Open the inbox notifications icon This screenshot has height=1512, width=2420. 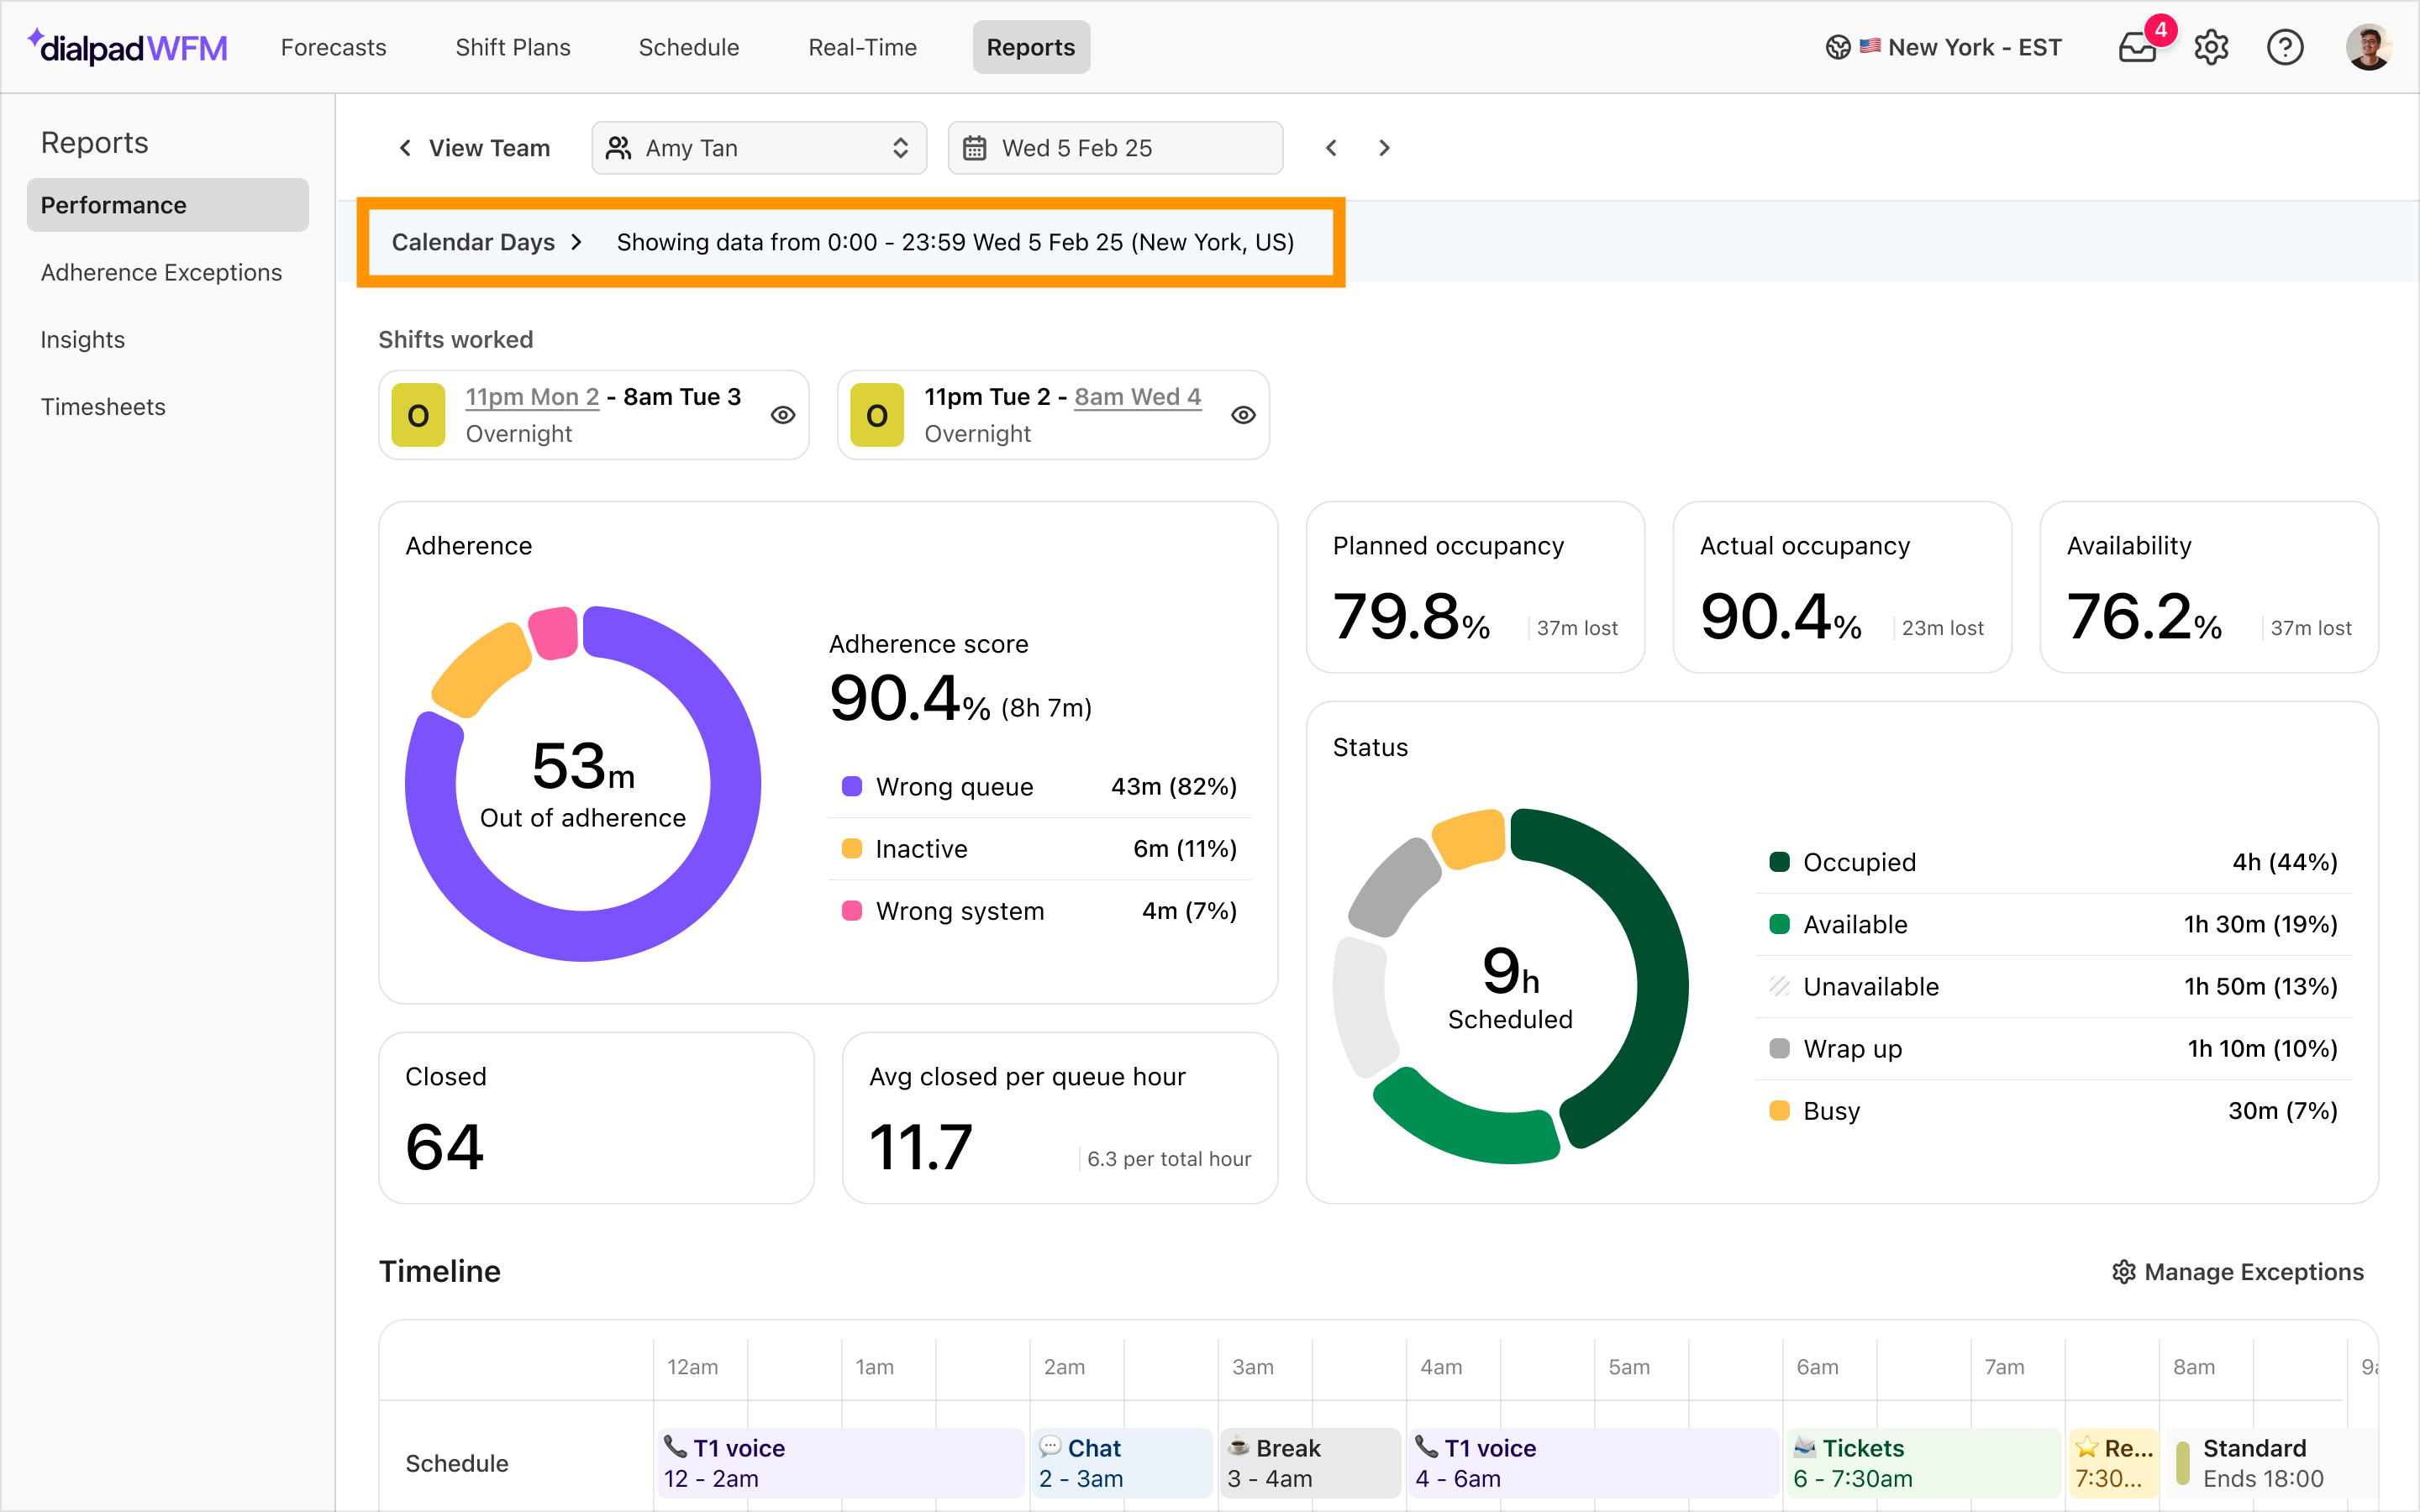coord(2137,47)
